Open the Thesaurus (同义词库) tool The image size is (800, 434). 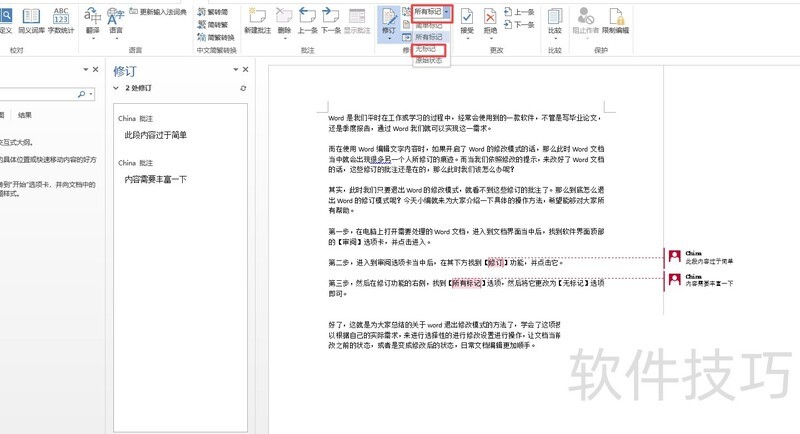[x=31, y=20]
